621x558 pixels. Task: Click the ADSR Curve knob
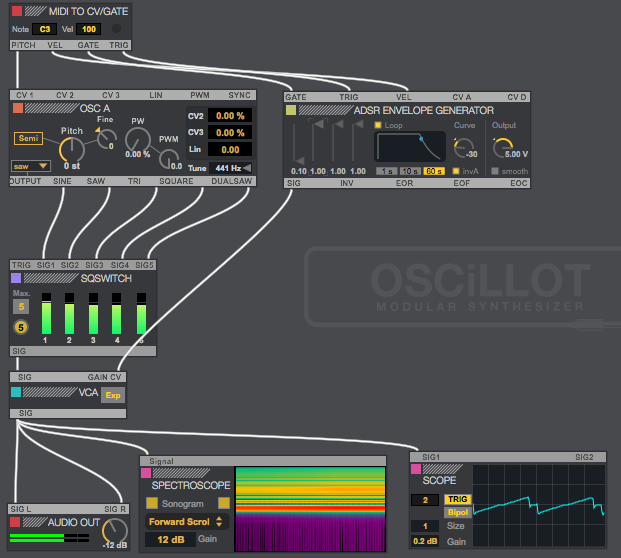point(463,148)
